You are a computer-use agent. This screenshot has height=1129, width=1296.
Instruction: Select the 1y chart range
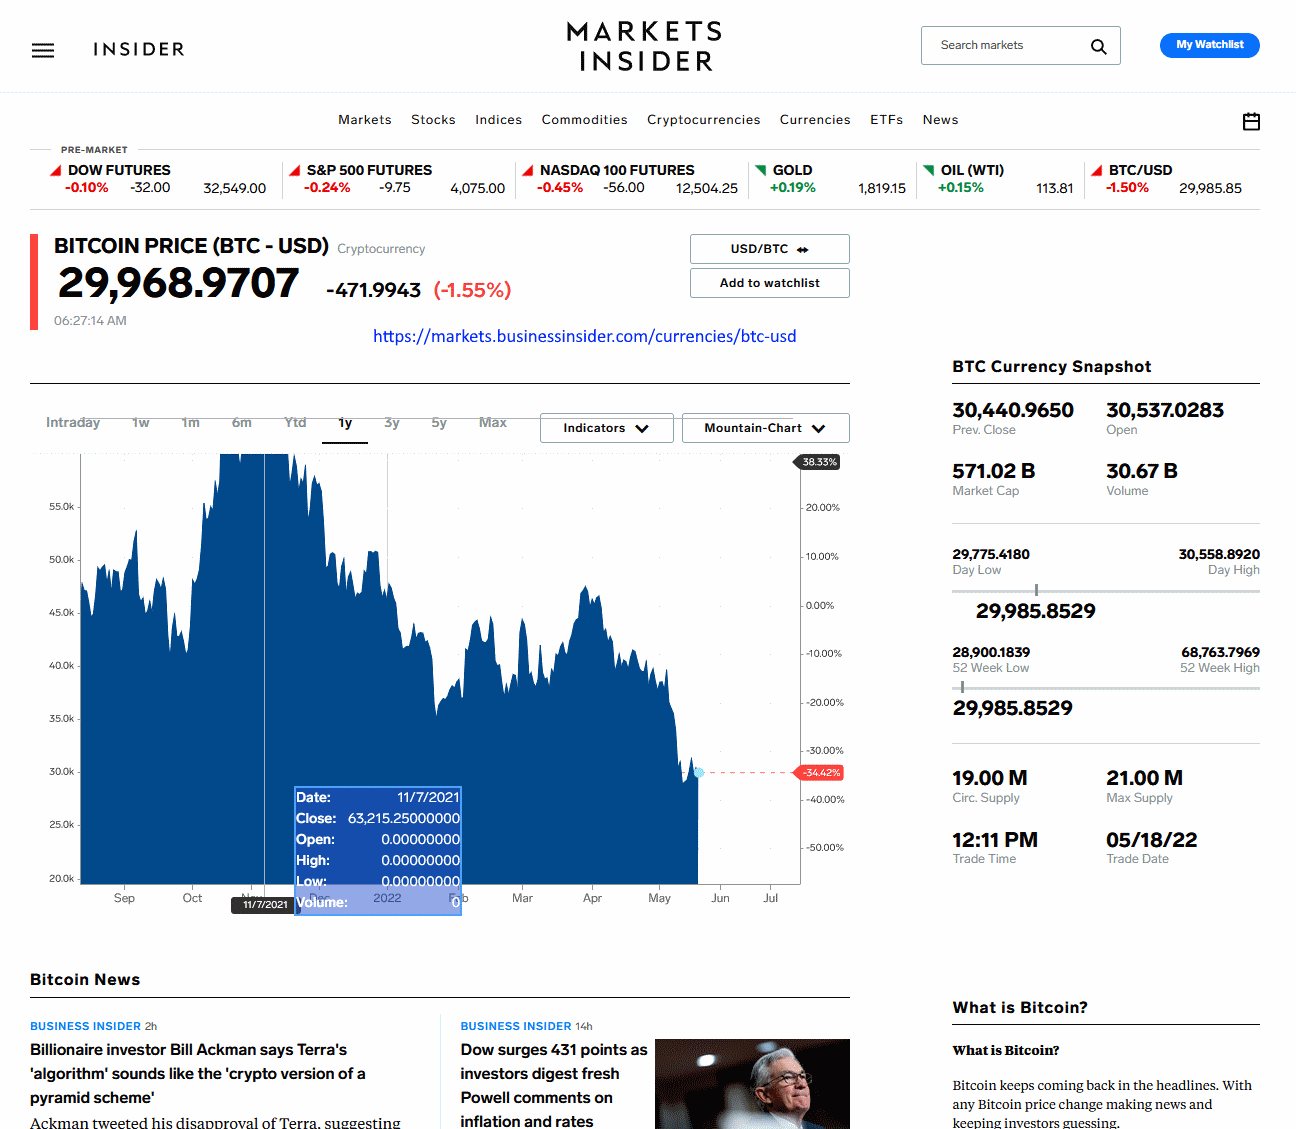[x=346, y=424]
